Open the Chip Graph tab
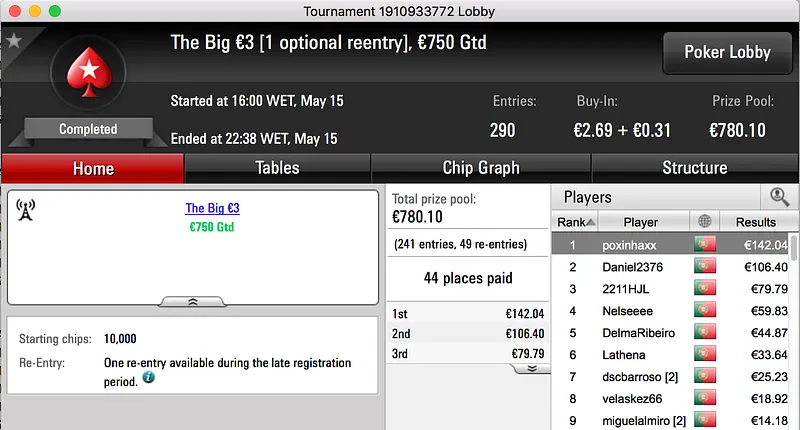Viewport: 800px width, 430px height. click(x=481, y=168)
